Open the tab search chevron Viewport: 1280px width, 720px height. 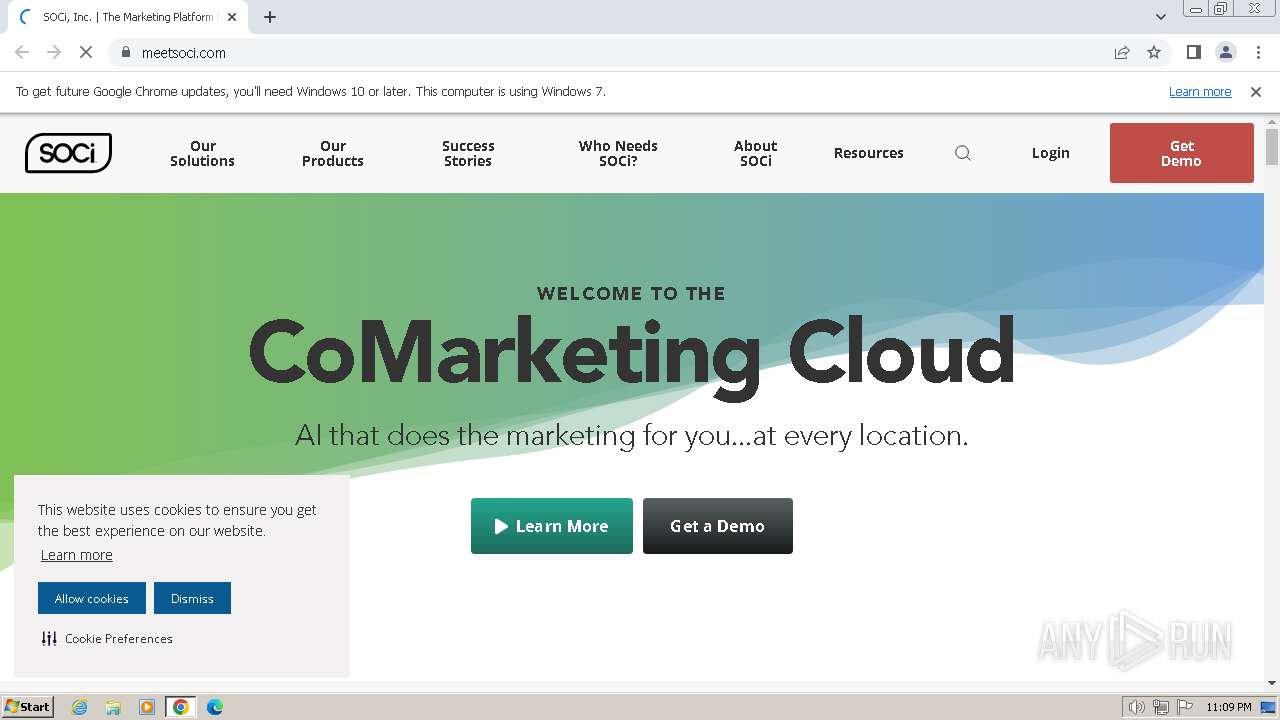(1161, 17)
